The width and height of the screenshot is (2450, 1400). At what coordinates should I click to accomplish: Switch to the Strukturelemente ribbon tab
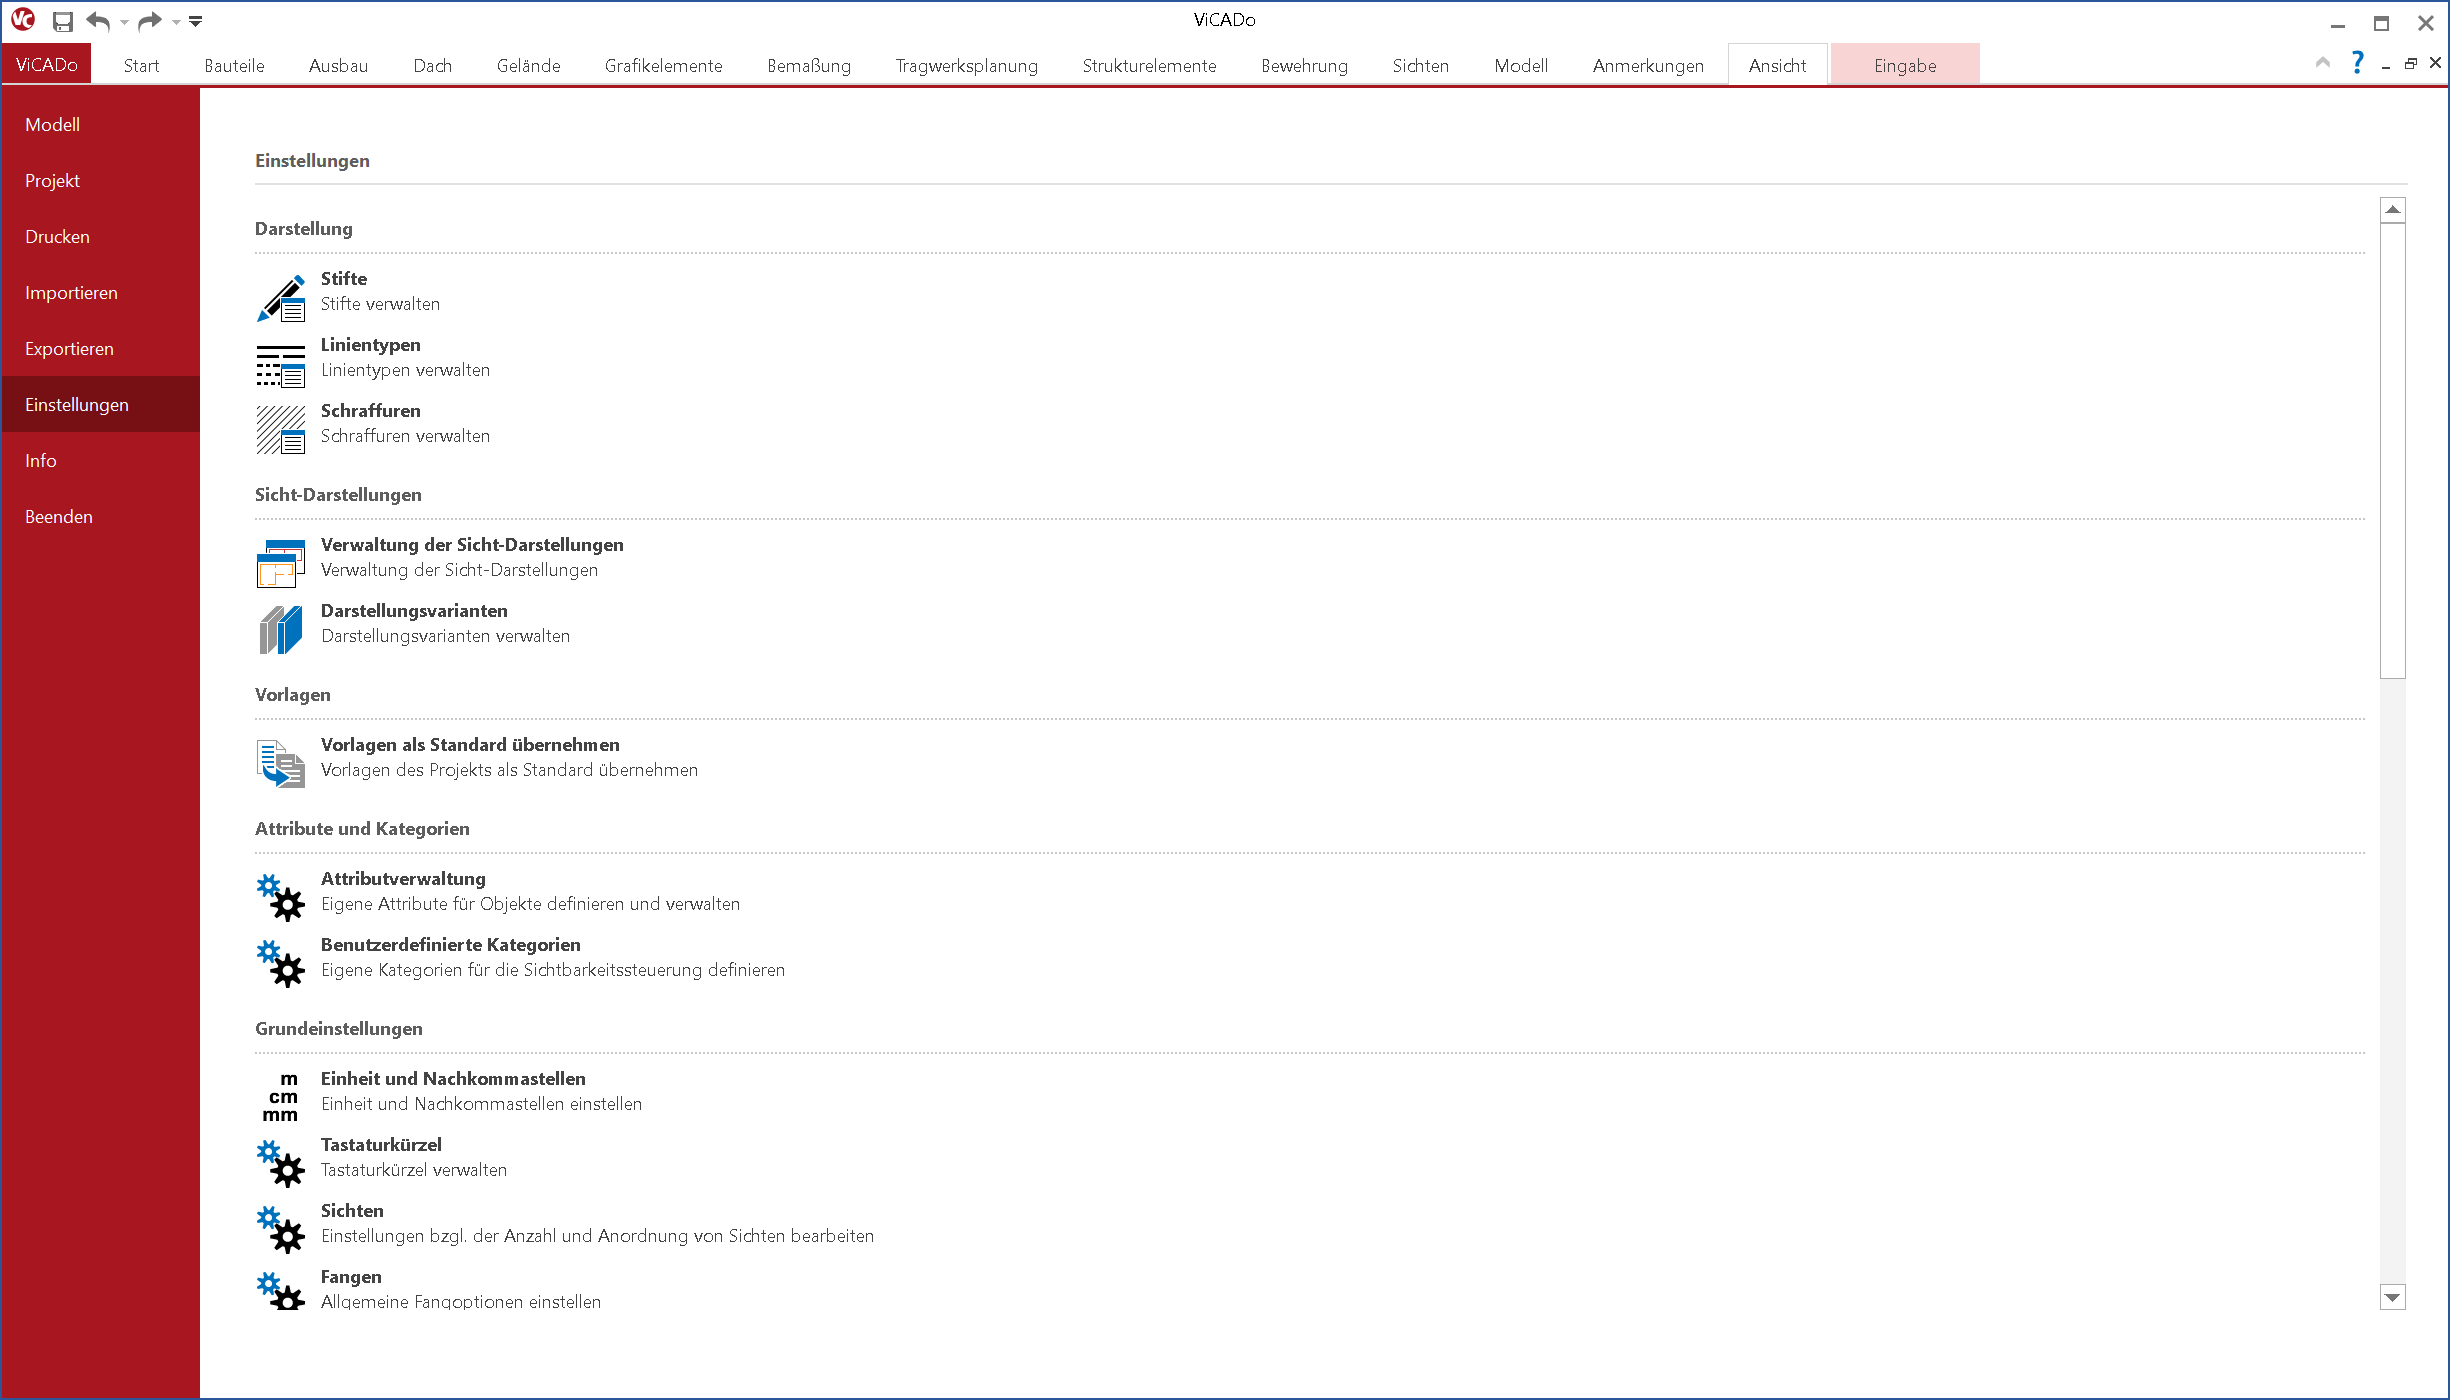[1150, 66]
